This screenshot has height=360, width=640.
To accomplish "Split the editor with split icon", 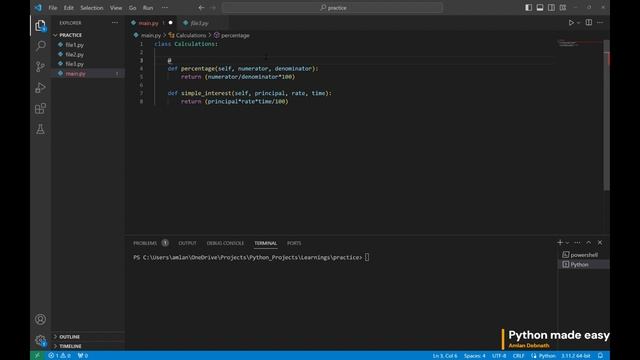I will pyautogui.click(x=589, y=23).
